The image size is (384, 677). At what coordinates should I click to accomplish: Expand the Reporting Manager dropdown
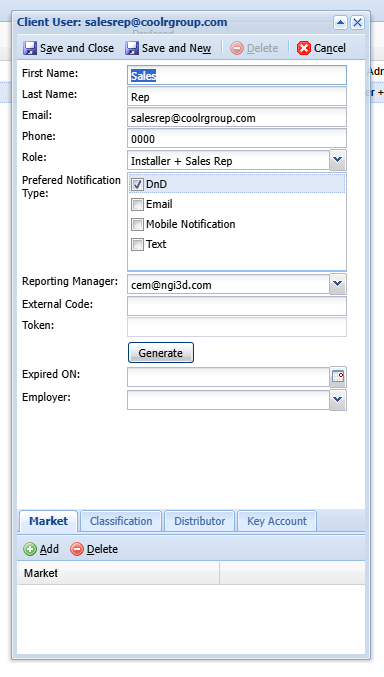pyautogui.click(x=338, y=285)
